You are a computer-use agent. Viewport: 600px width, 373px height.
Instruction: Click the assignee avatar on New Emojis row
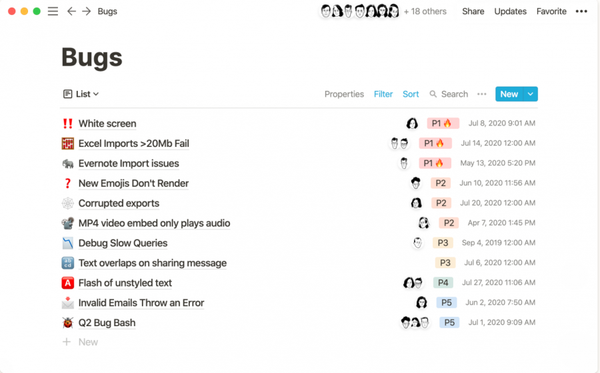pos(416,183)
